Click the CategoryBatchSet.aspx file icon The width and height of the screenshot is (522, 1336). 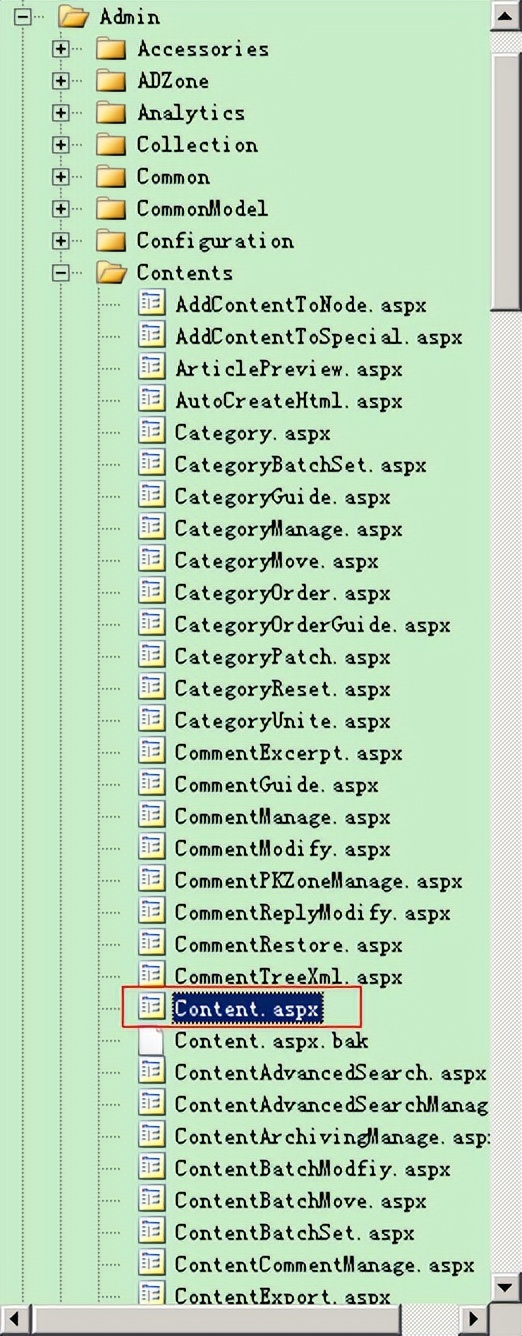(151, 463)
